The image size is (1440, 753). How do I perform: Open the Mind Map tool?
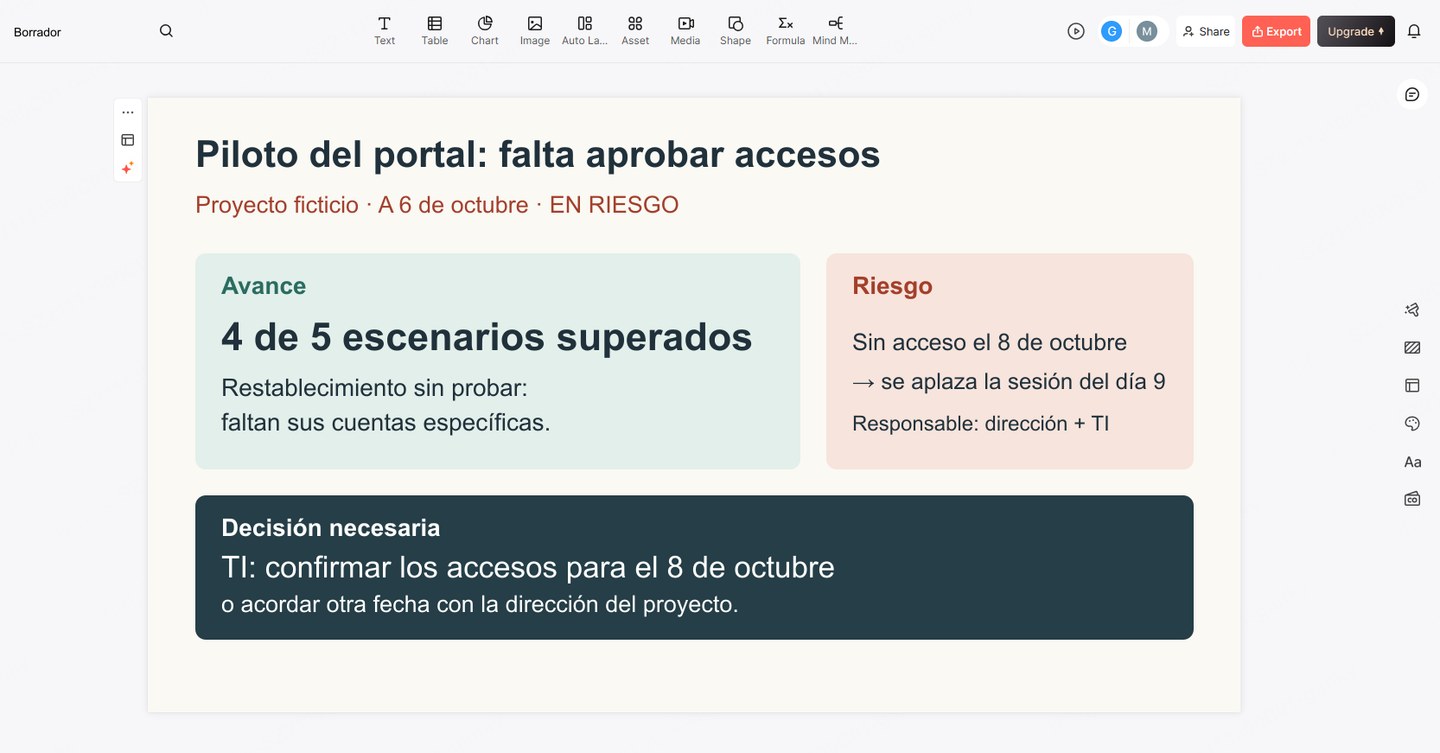[835, 31]
